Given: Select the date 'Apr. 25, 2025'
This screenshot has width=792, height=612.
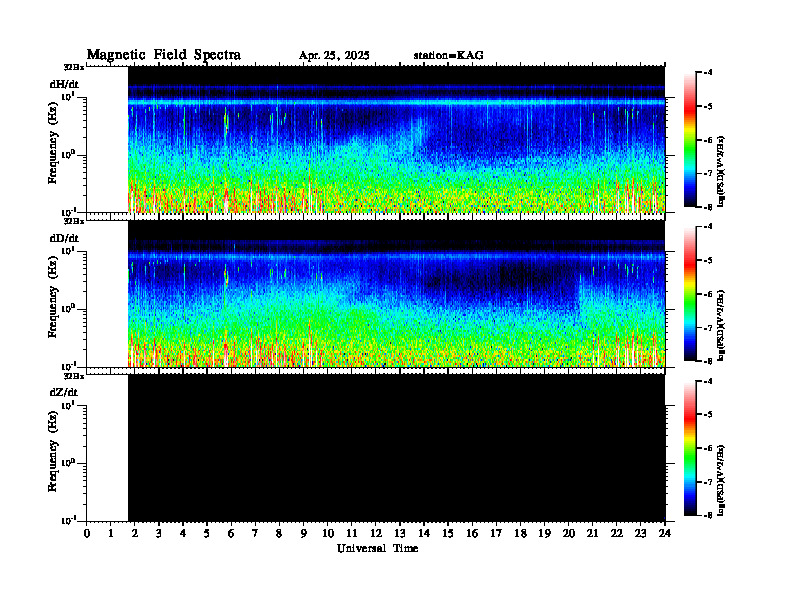Looking at the screenshot, I should tap(334, 56).
